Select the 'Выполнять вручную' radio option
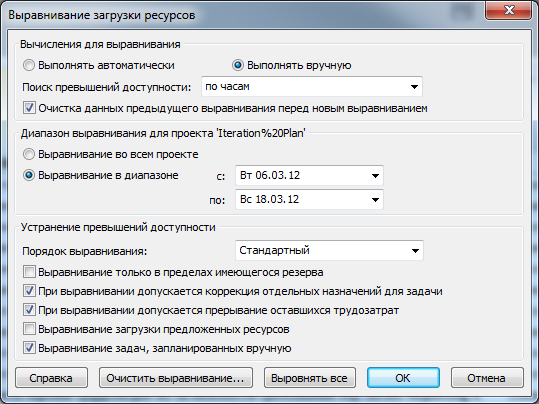Image resolution: width=539 pixels, height=404 pixels. tap(238, 65)
